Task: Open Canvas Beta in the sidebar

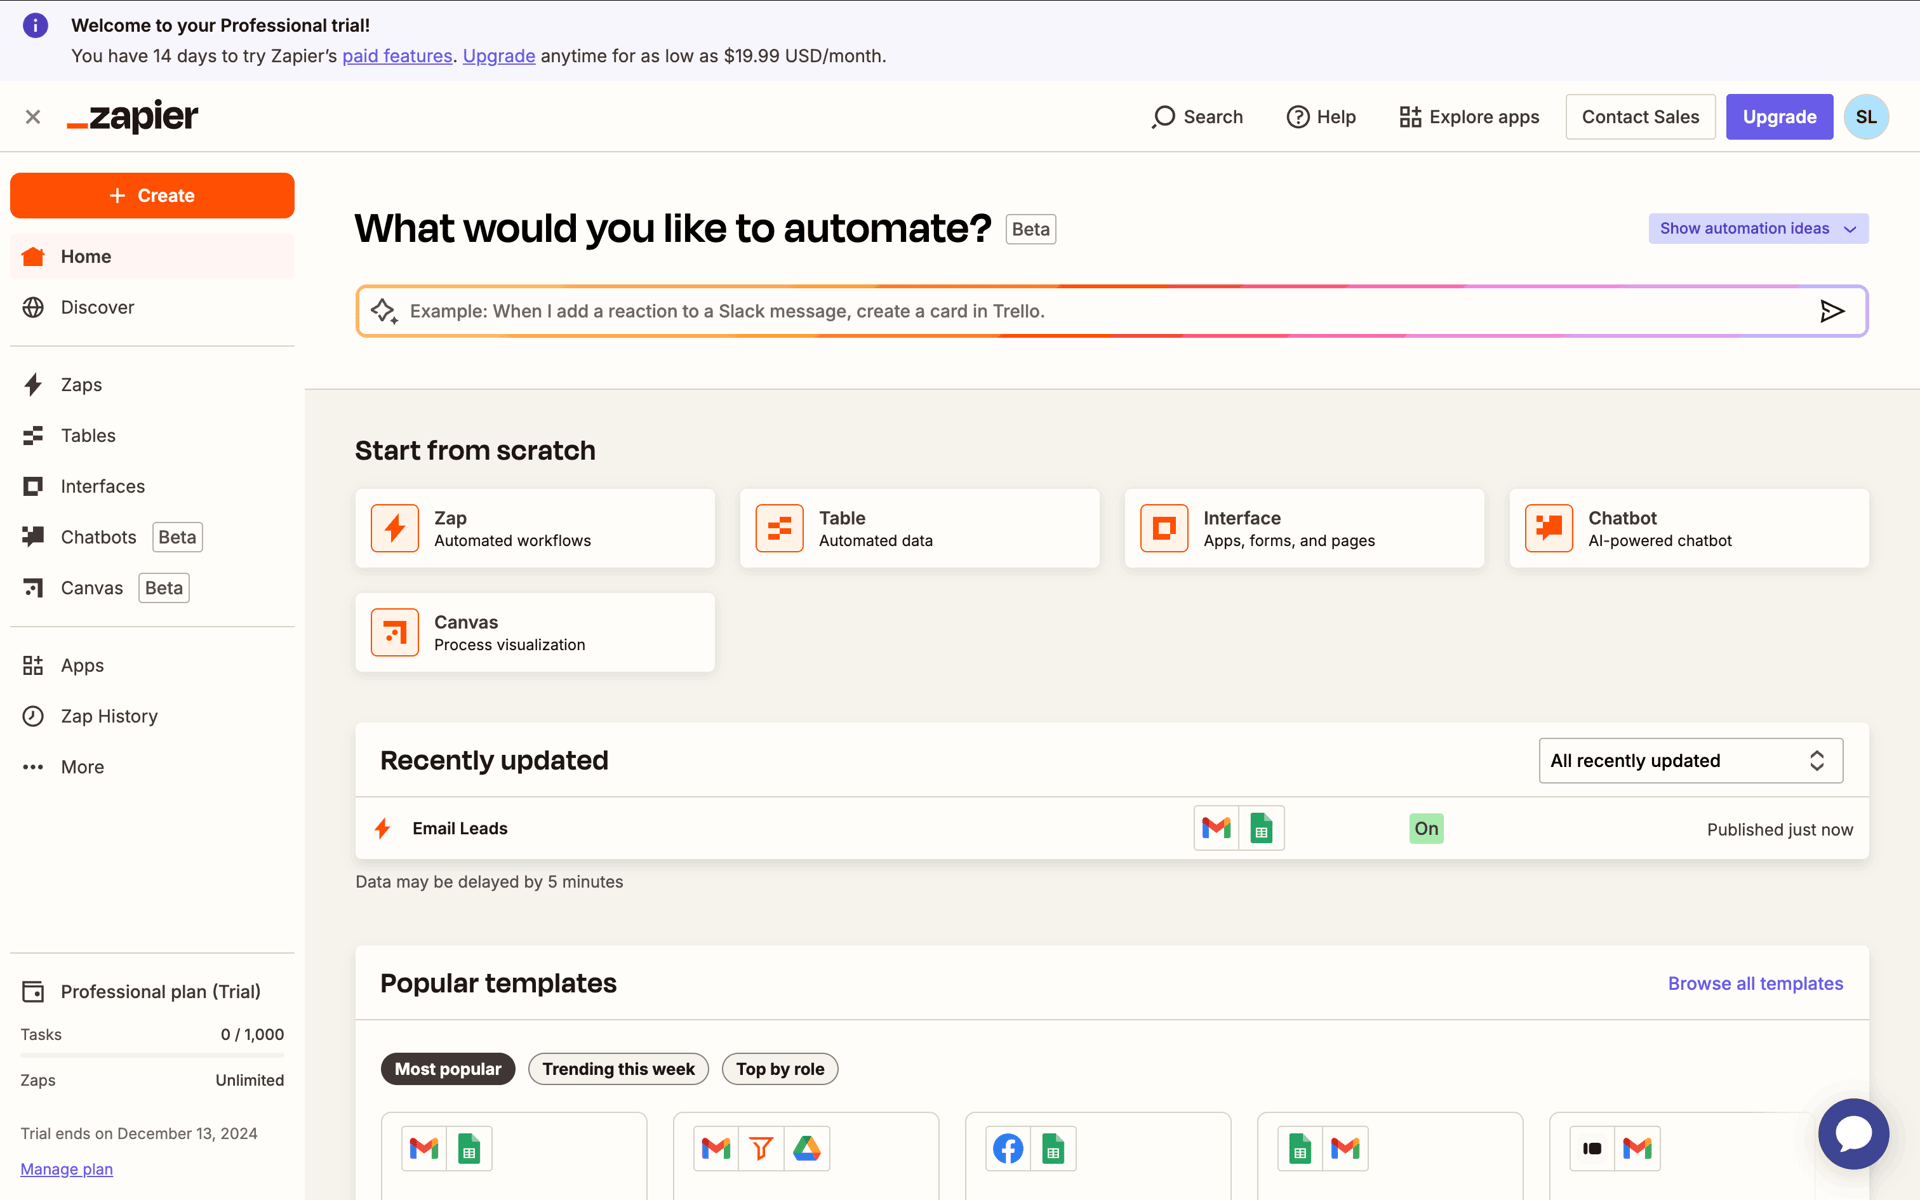Action: pos(152,588)
